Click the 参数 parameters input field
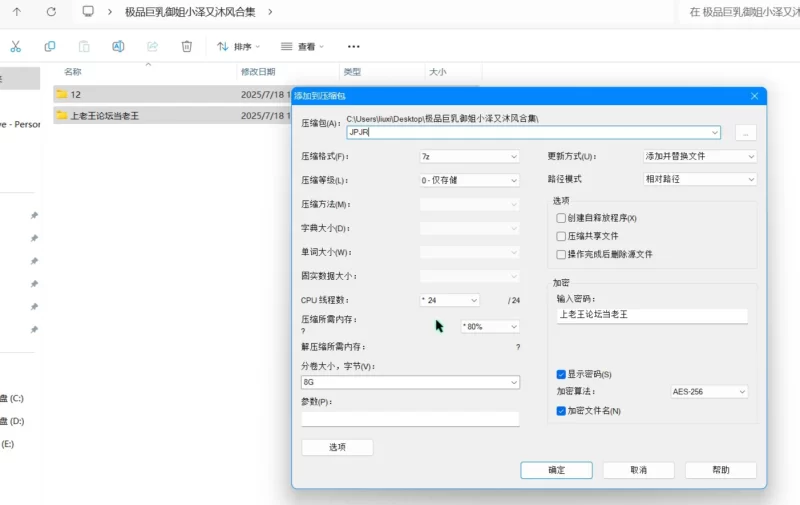Screen dimensions: 800x505 (410, 419)
